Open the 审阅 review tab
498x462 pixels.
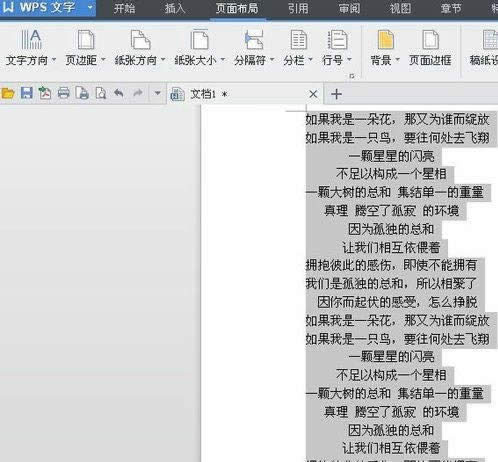349,9
